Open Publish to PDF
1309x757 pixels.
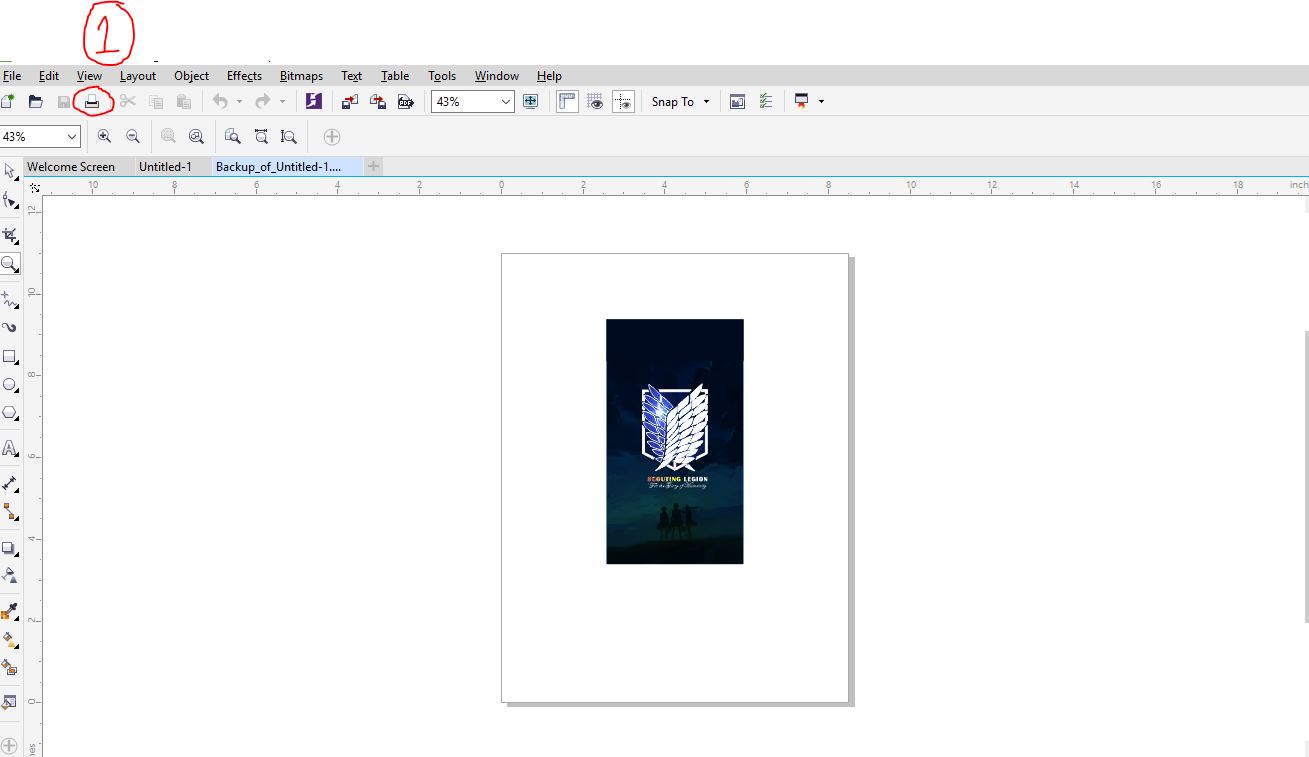[x=405, y=101]
